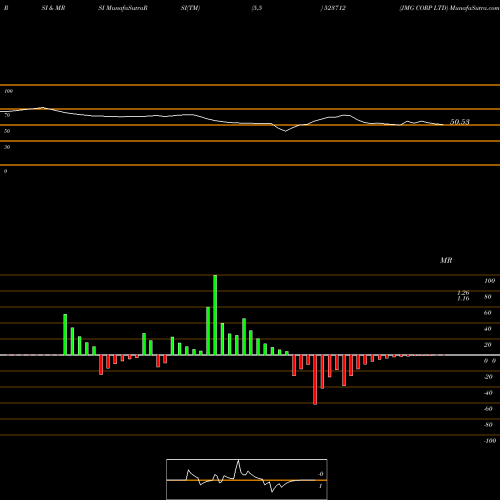Click the RSI axis label 50

(x=7, y=131)
